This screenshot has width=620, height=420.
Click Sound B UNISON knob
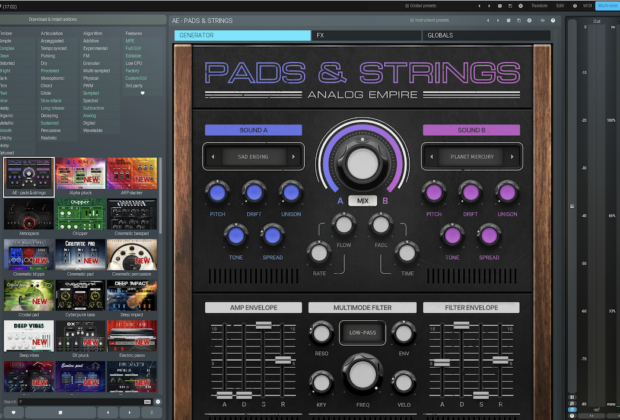coord(507,193)
